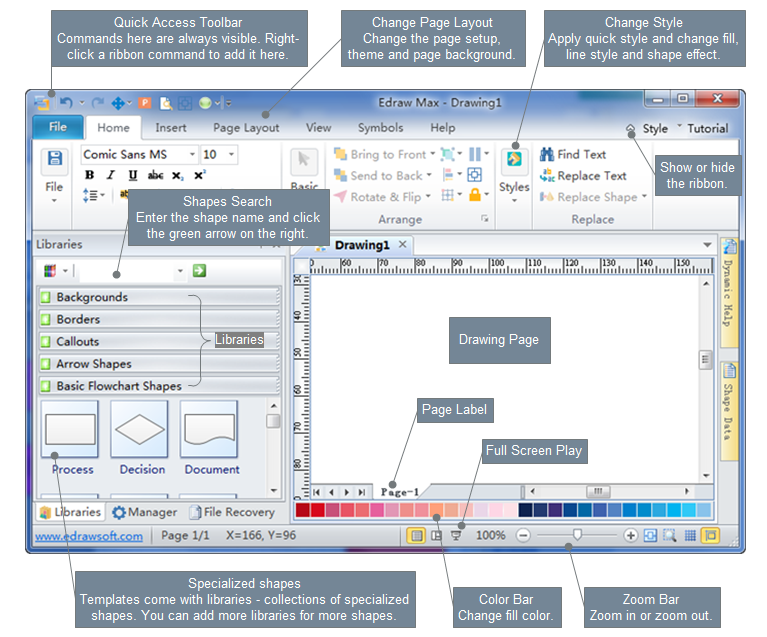Apply subscript formatting
The height and width of the screenshot is (637, 767).
(178, 176)
